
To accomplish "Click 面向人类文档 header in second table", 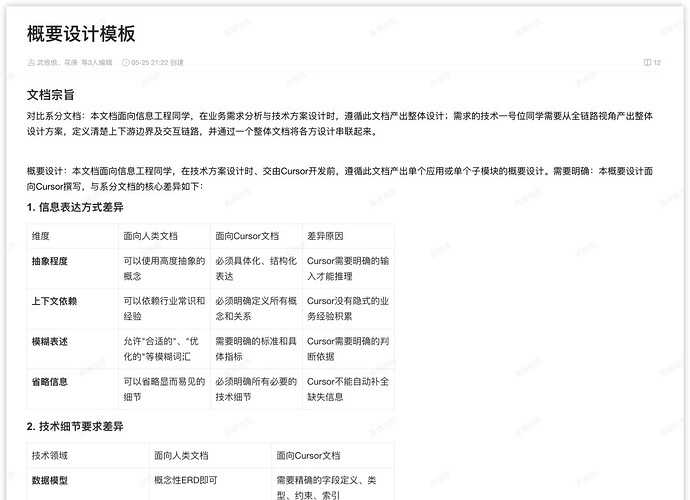I will click(x=210, y=456).
